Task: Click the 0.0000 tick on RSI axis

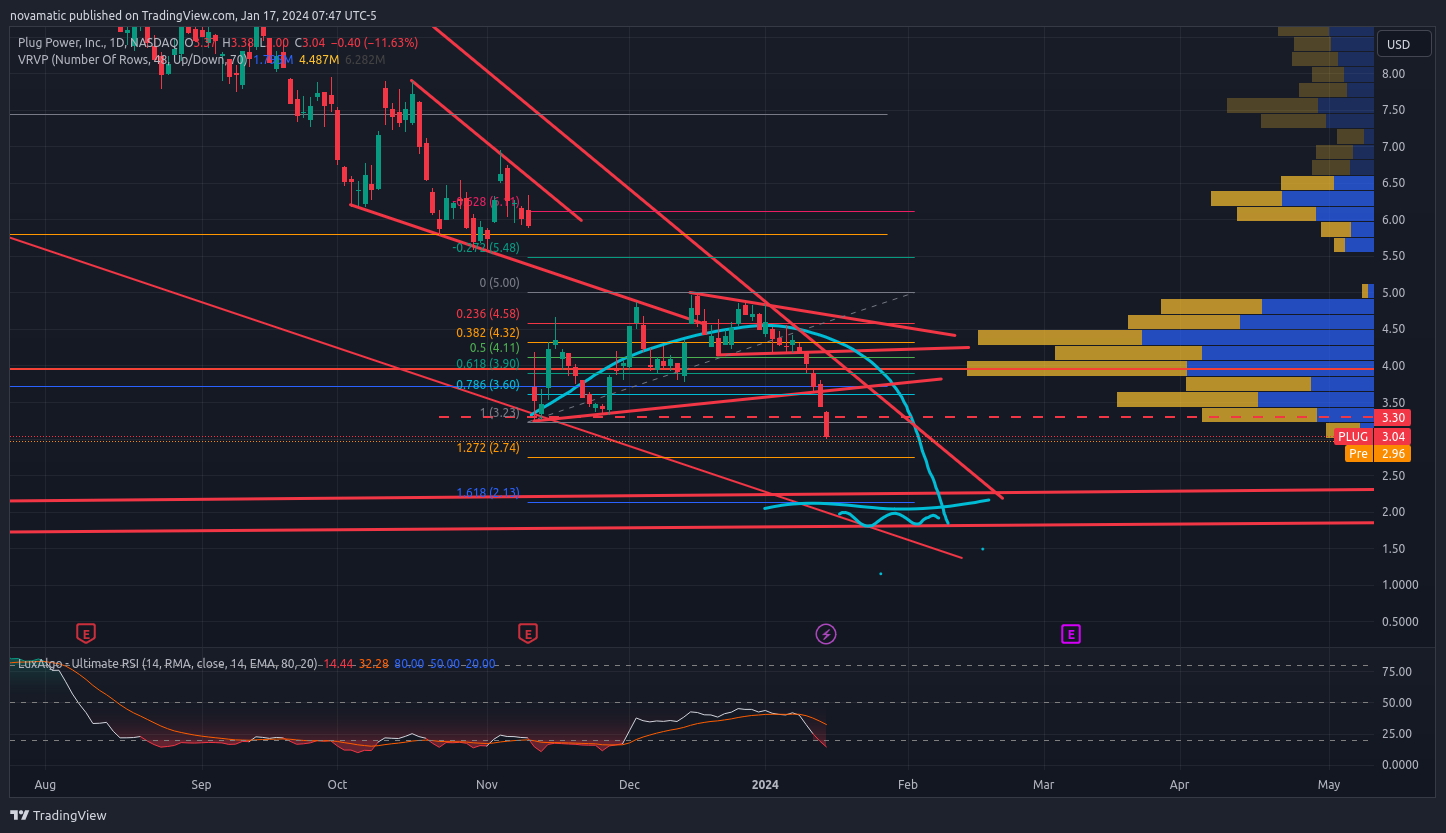Action: tap(1399, 764)
